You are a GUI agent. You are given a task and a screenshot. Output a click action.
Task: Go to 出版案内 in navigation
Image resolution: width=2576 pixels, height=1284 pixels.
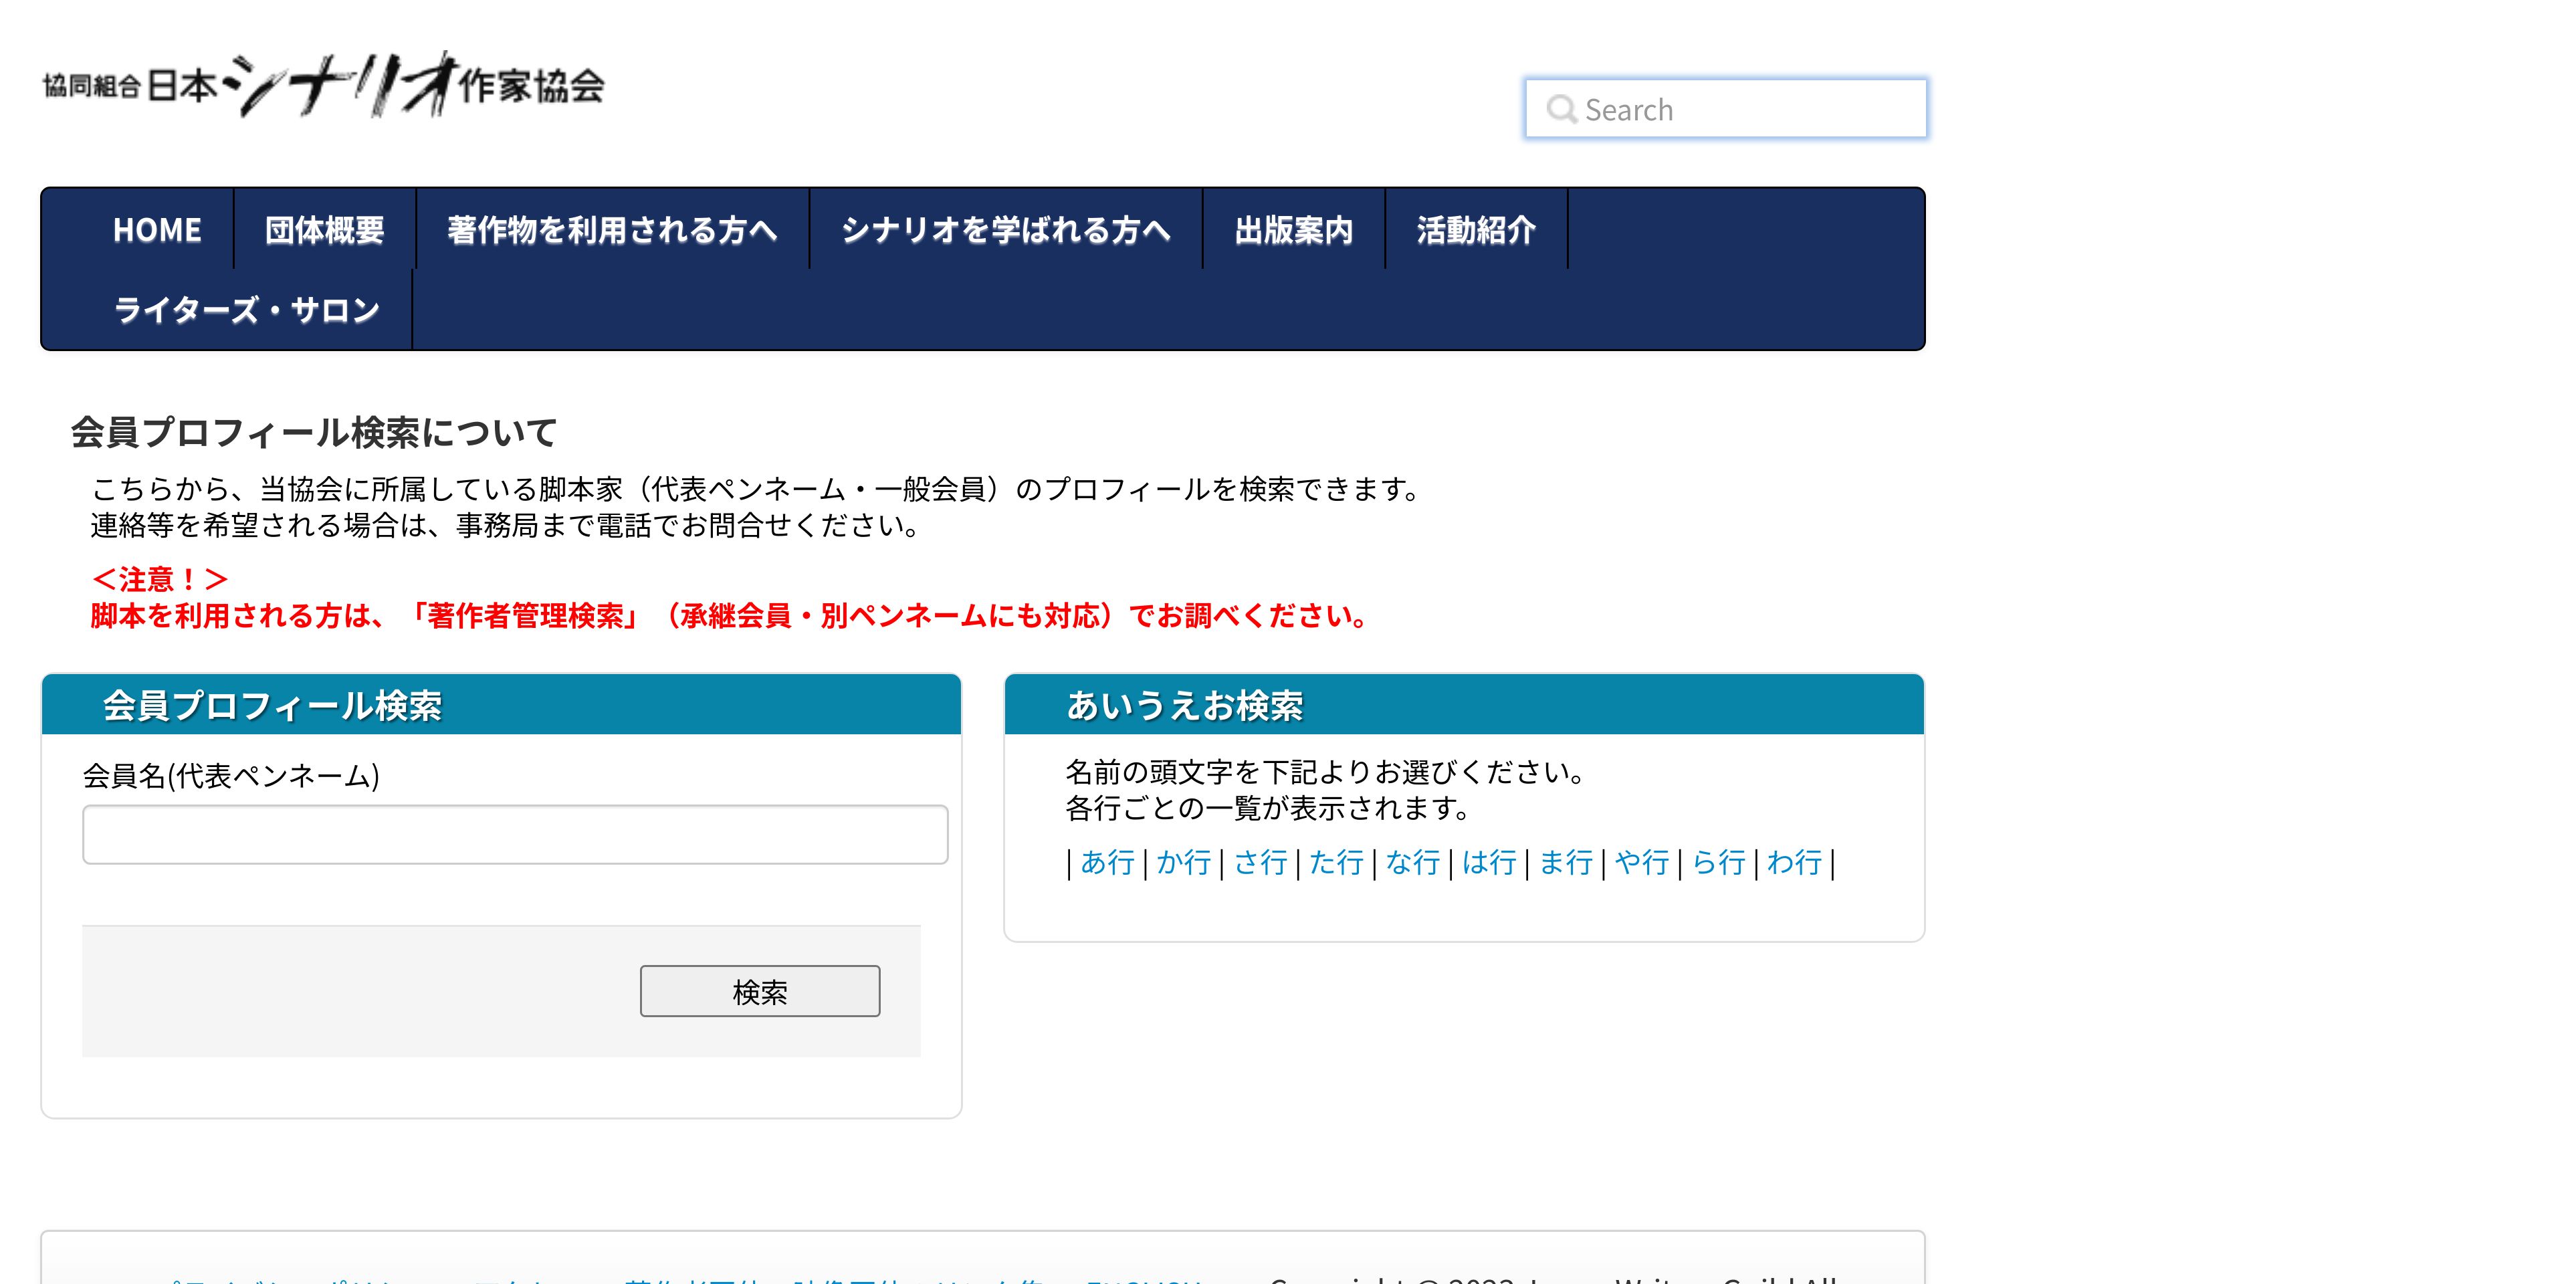1293,230
